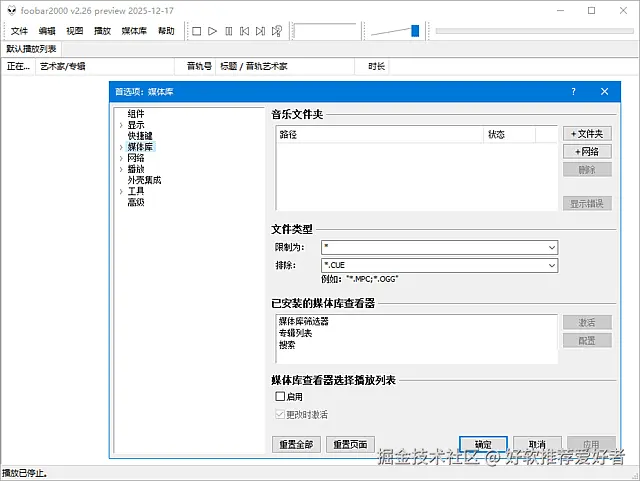Expand the 媒体库 tree node arrow

click(x=121, y=147)
